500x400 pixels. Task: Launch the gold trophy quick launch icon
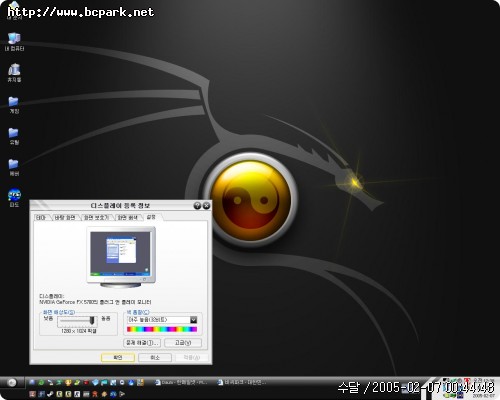68,382
